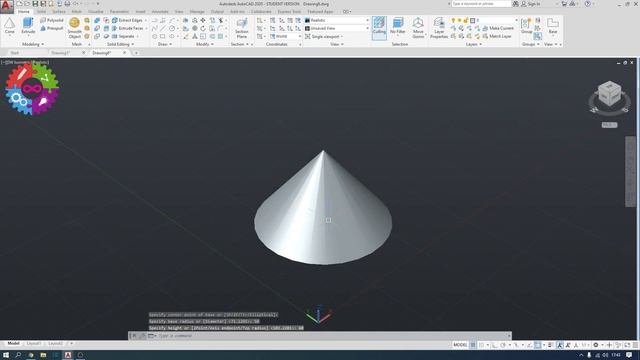640x360 pixels.
Task: Click the Open file icon in quick access toolbar
Action: click(x=27, y=4)
